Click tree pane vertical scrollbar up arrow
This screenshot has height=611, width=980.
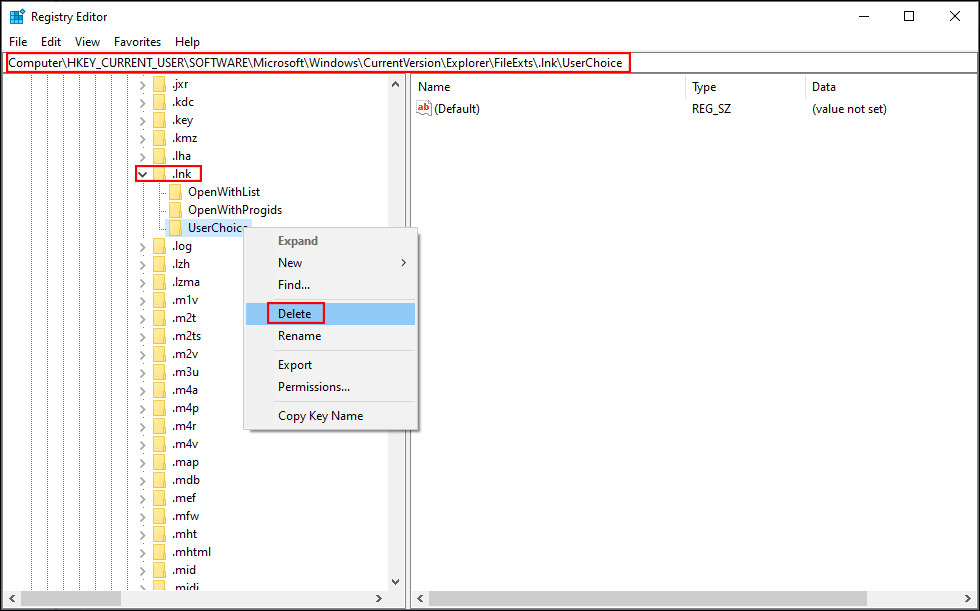396,84
